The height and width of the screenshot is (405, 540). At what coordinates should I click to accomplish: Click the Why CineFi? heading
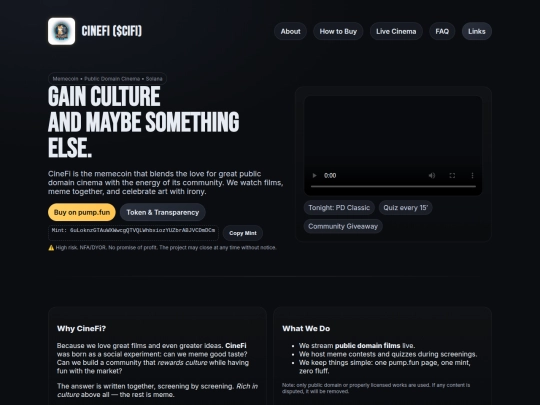[x=82, y=329]
